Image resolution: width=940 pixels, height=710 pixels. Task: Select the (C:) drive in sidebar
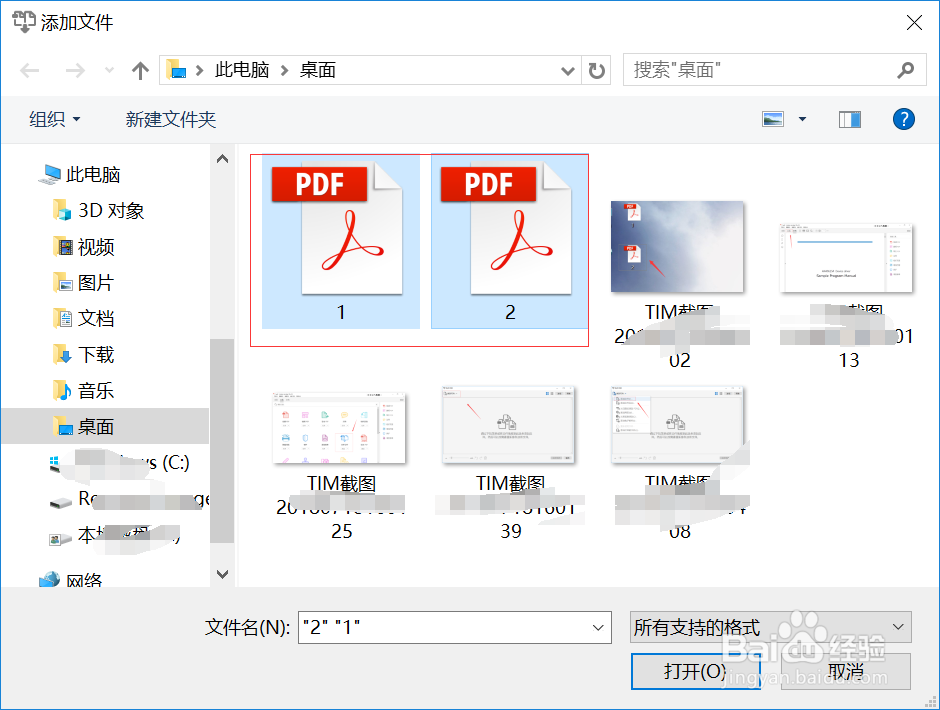point(119,462)
